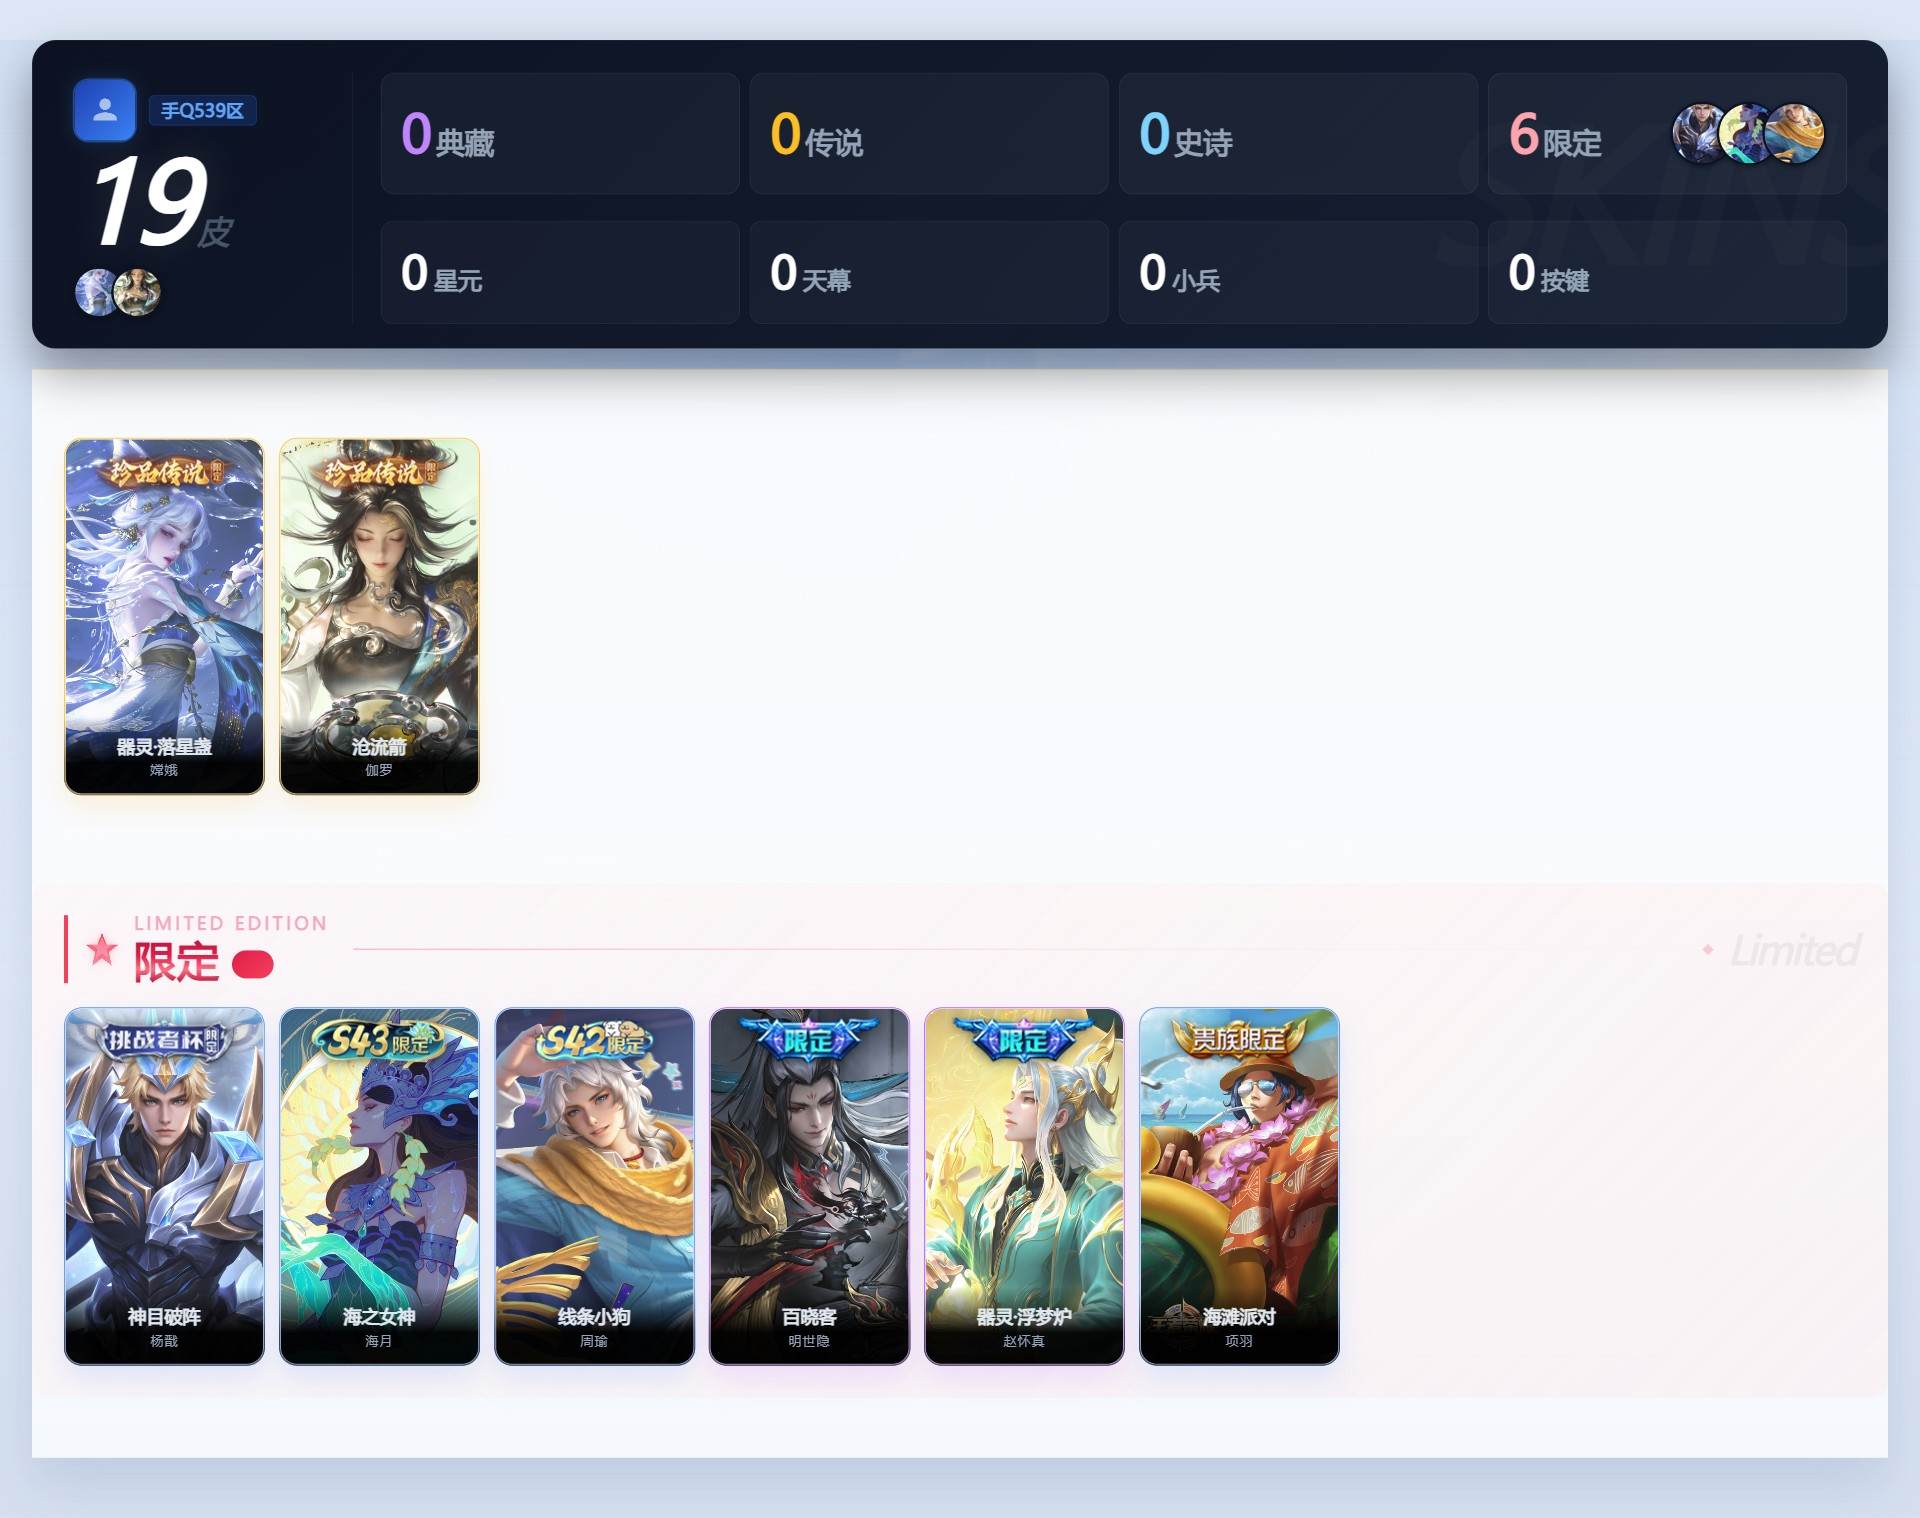Select the 百晓客 明世隐 skin card

(x=809, y=1186)
